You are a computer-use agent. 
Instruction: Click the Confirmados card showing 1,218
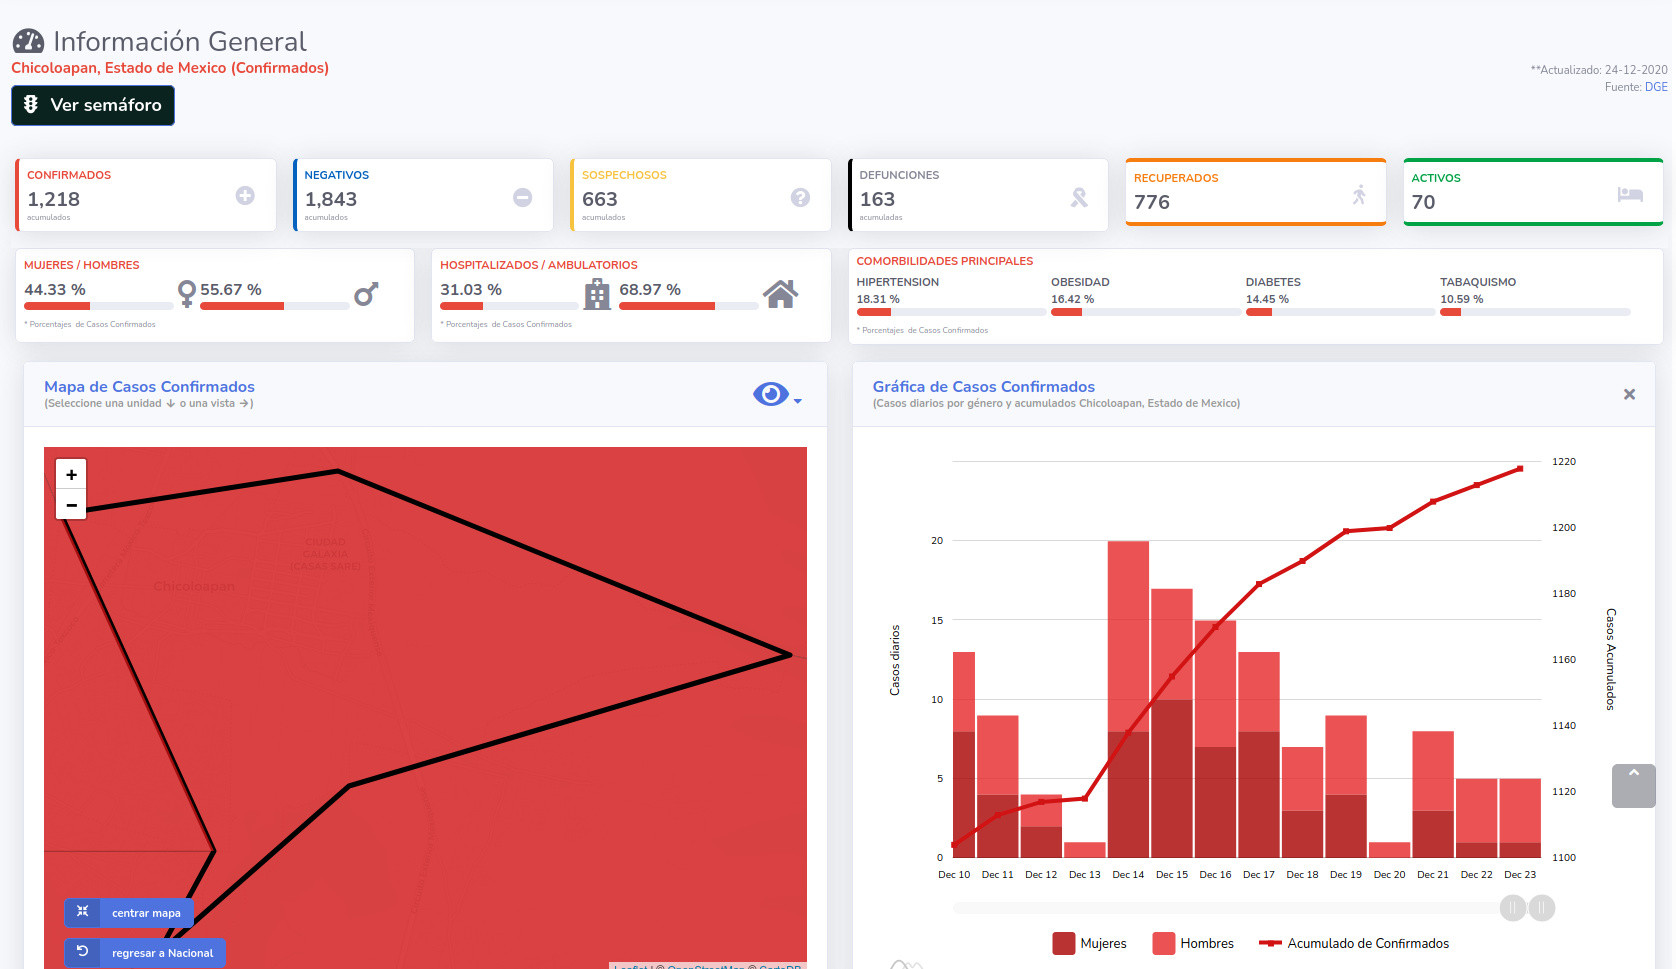pyautogui.click(x=146, y=195)
